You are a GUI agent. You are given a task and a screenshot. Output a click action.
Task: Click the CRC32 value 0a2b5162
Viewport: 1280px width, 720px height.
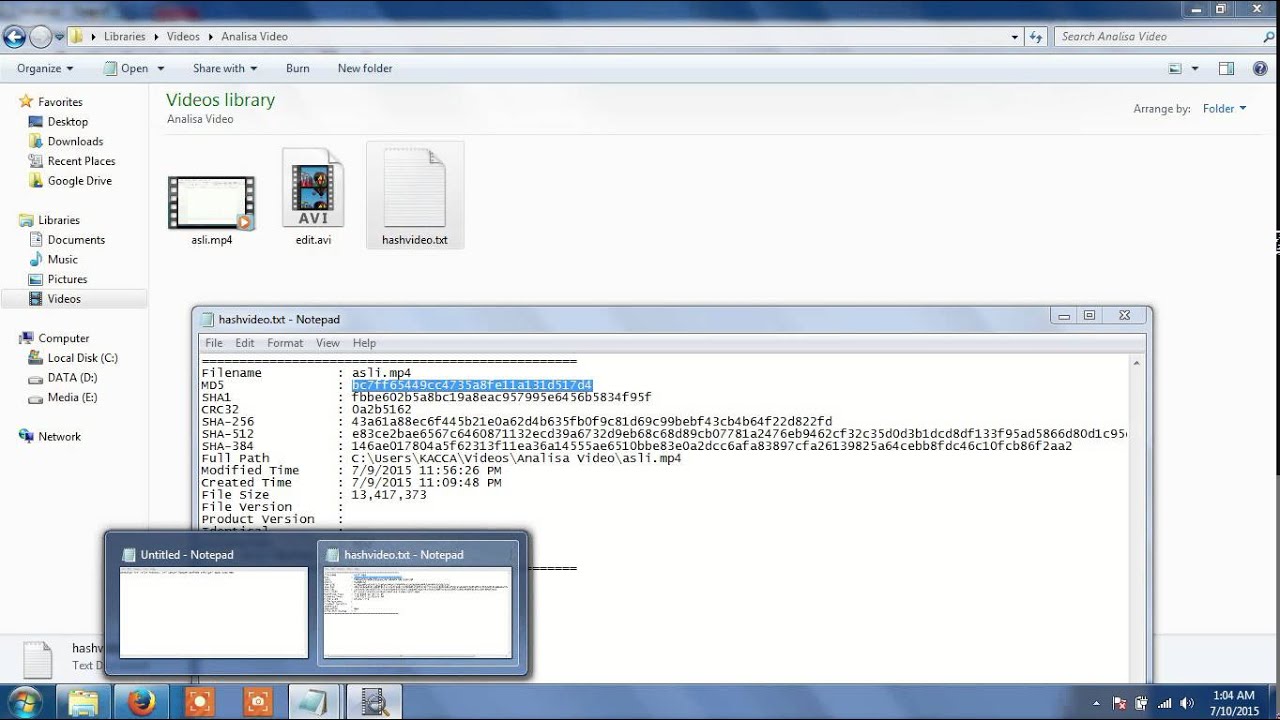coord(381,409)
